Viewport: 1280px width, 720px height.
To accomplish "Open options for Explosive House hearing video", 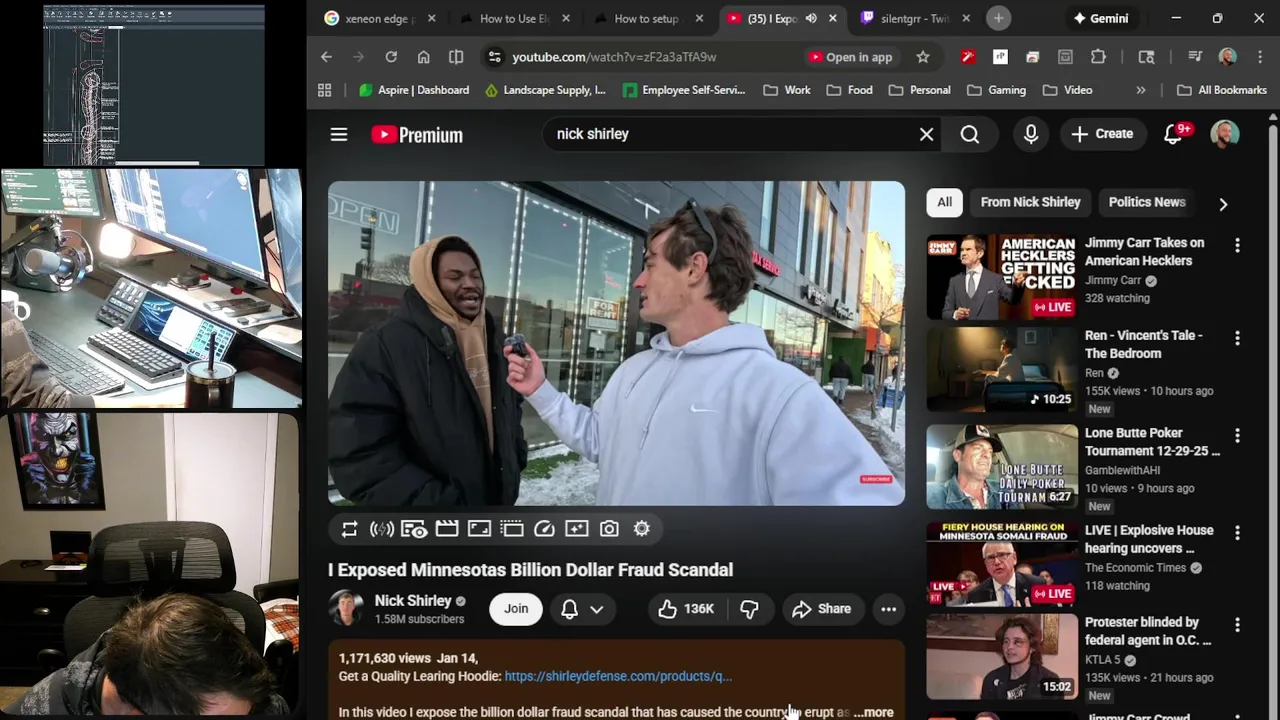I will (x=1237, y=533).
